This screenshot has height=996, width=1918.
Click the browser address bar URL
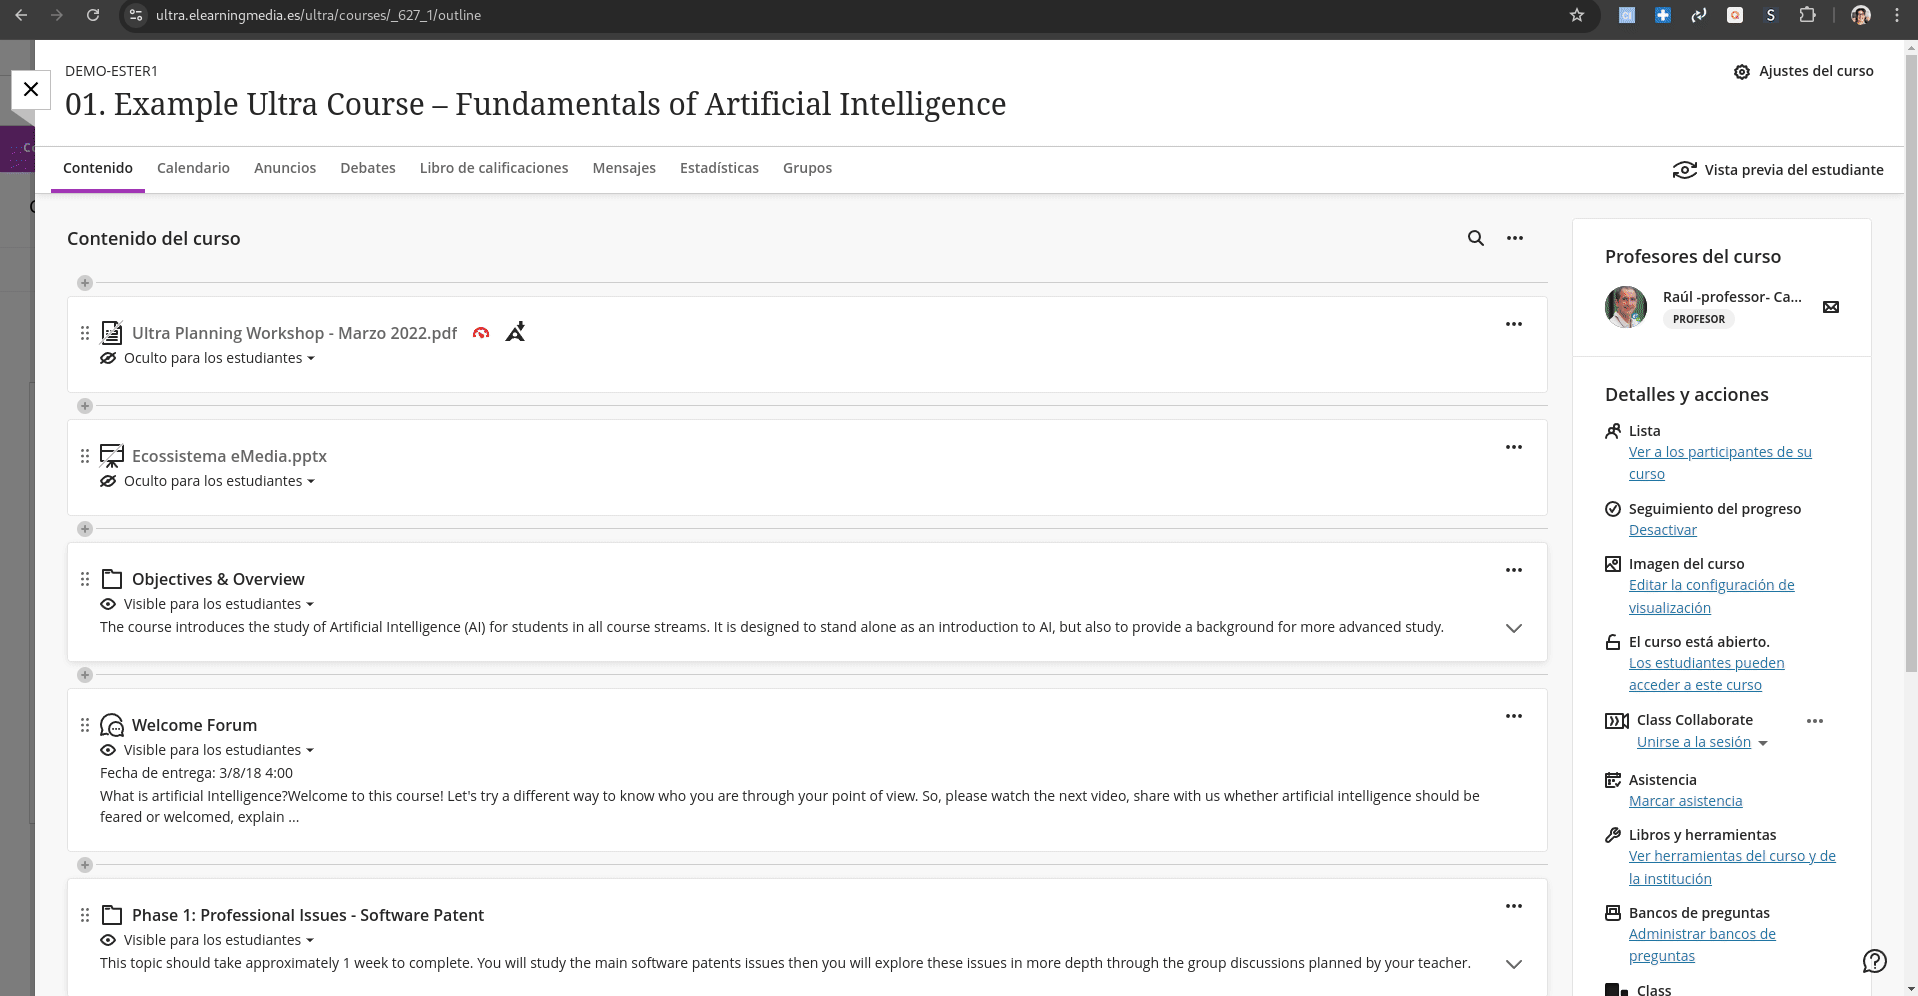pyautogui.click(x=318, y=15)
